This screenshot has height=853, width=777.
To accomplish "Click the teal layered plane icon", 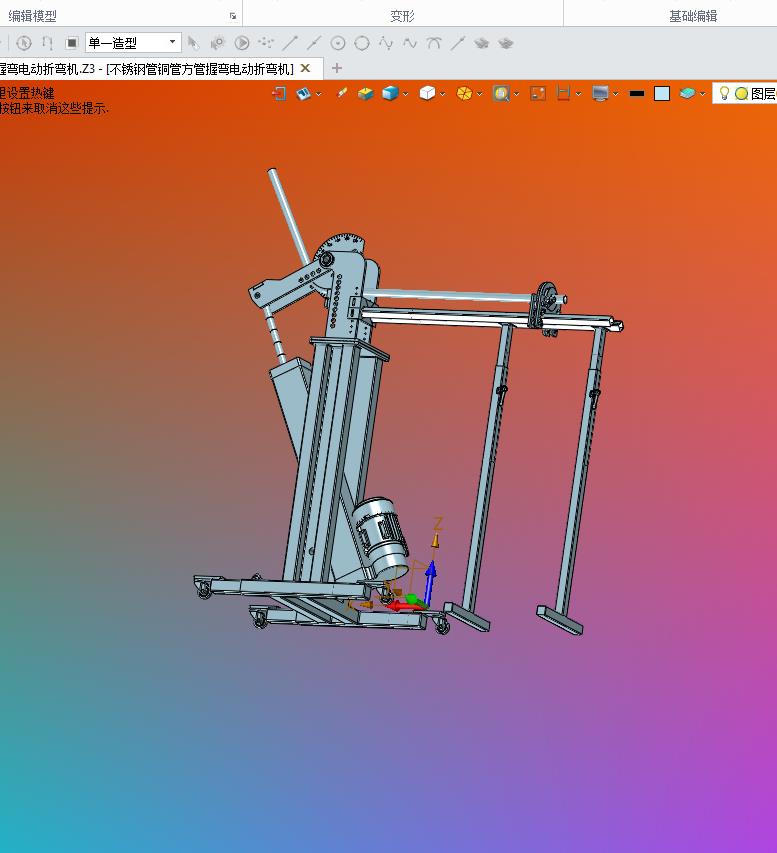I will pos(687,94).
